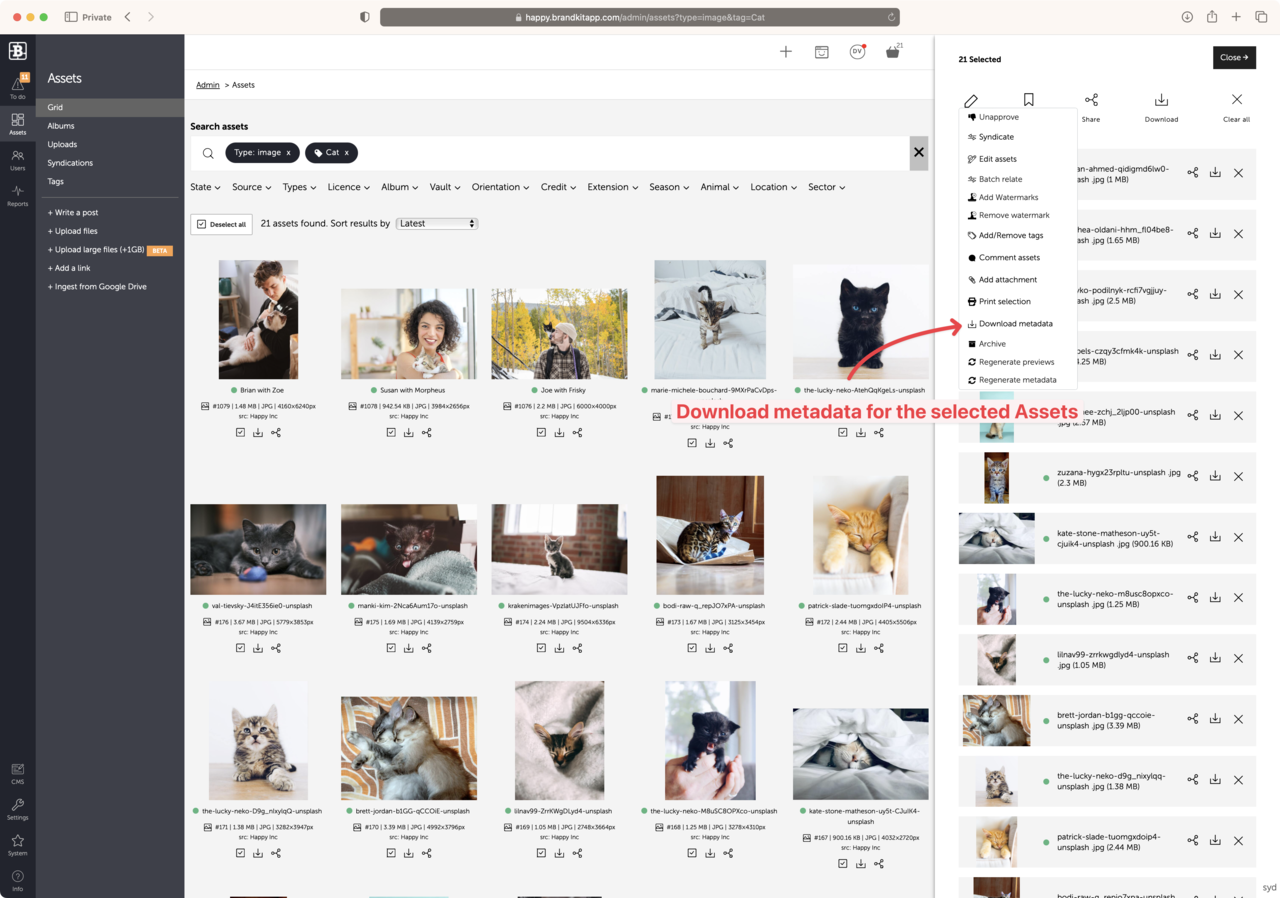
Task: Click the plus icon in top toolbar
Action: [786, 52]
